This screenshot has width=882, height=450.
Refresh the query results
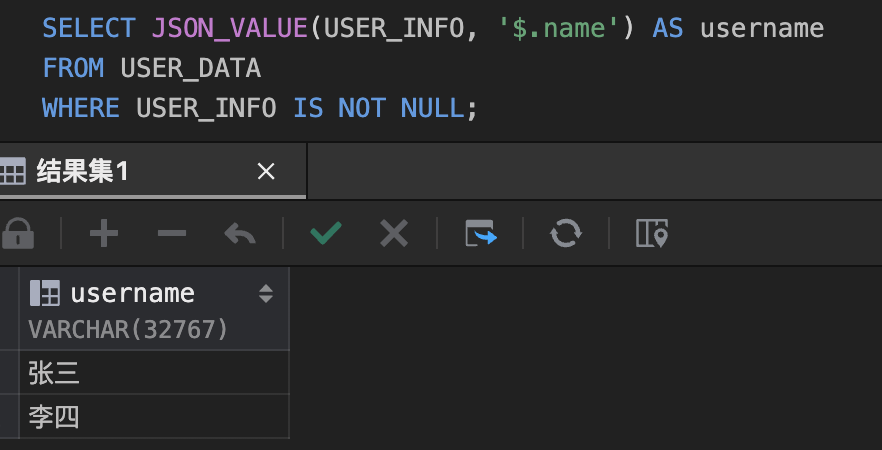point(566,234)
